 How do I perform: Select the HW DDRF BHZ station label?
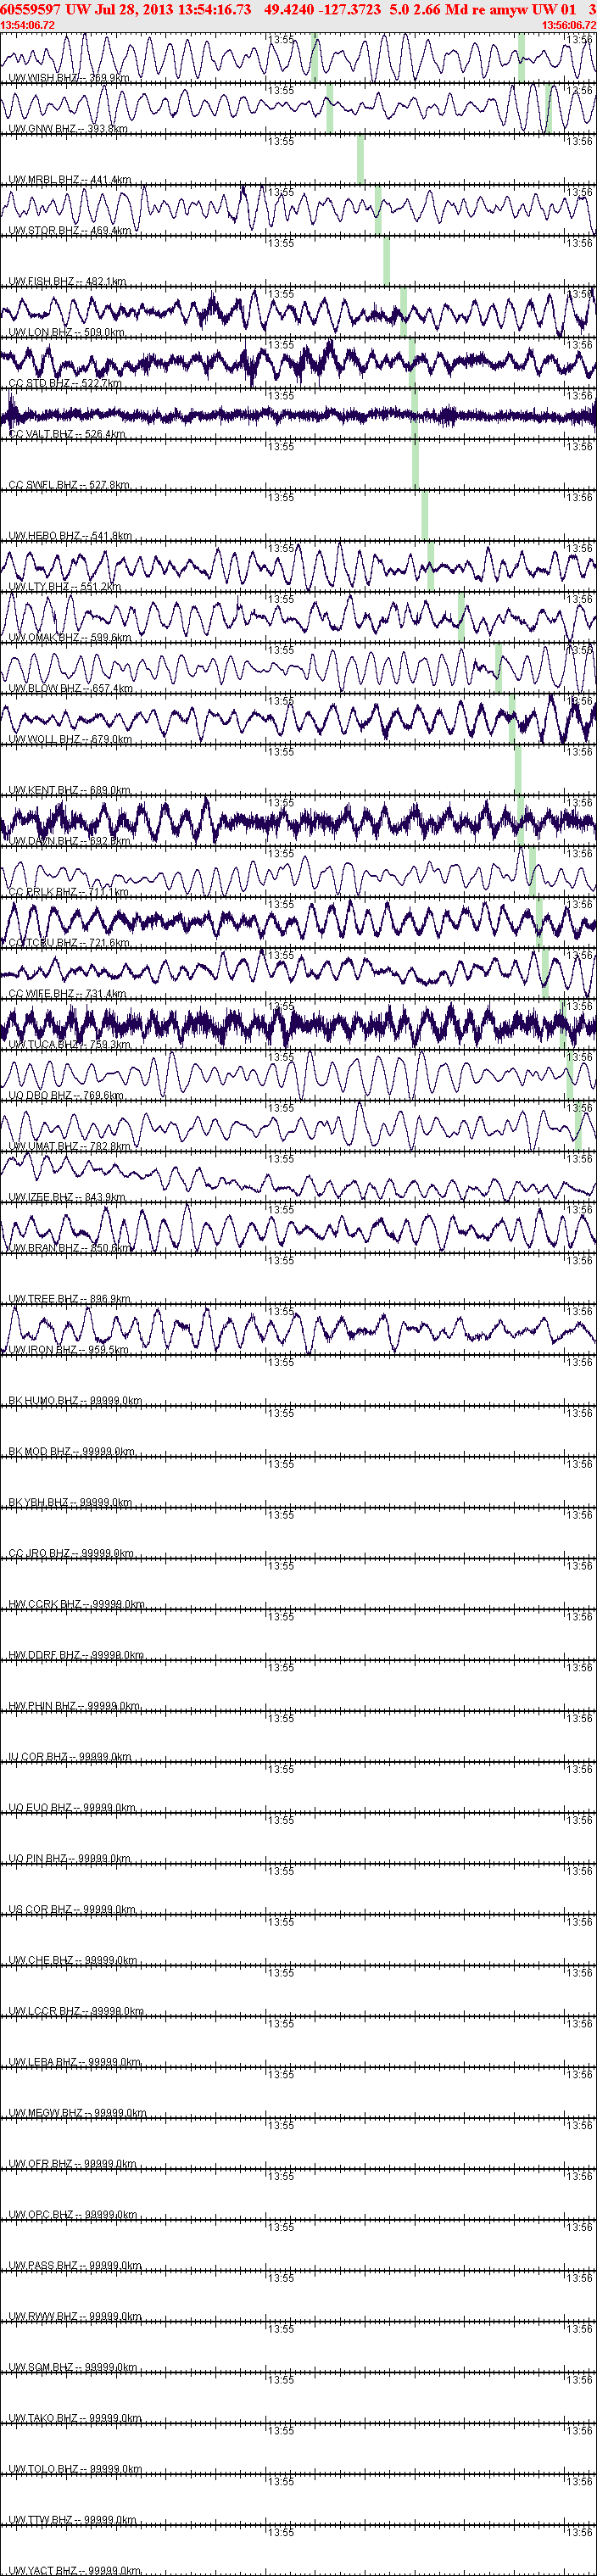pyautogui.click(x=76, y=1657)
